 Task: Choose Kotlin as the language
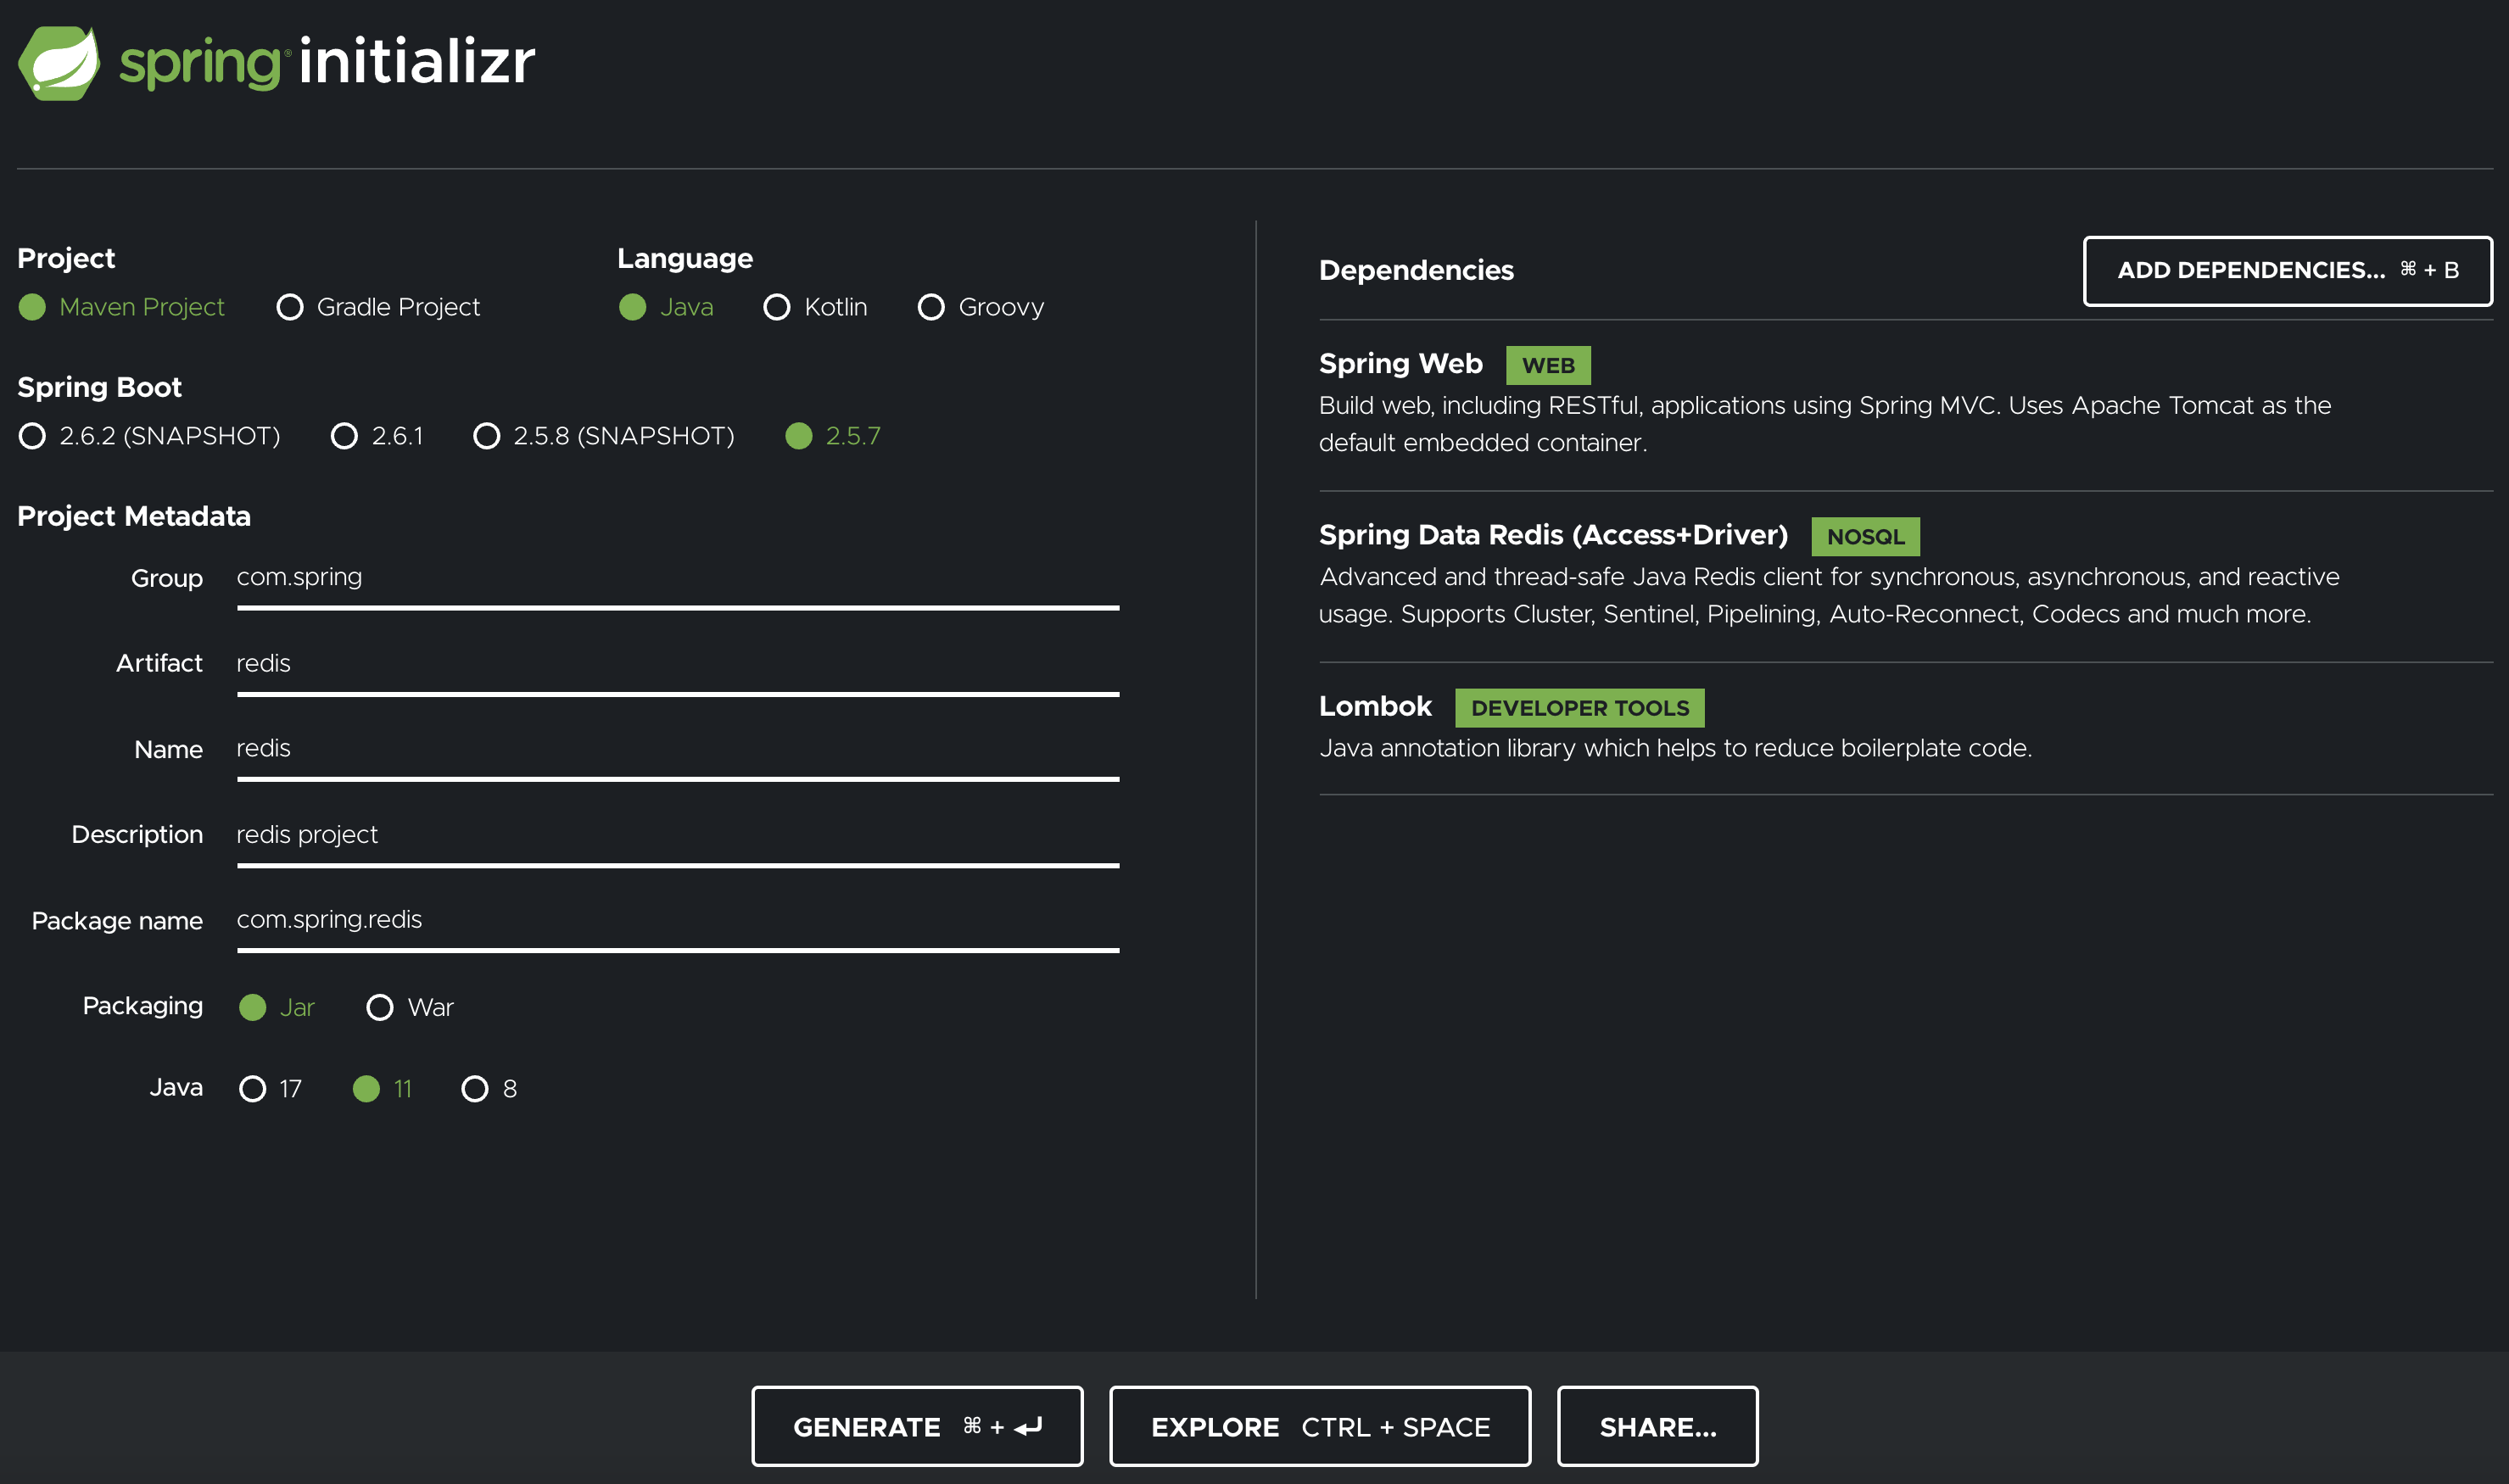point(777,307)
